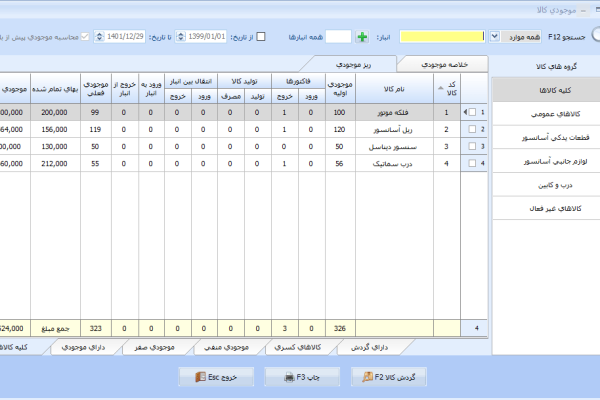Screen dimensions: 600x400
Task: Click the printer icon on چاپ F3
Action: [x=289, y=377]
